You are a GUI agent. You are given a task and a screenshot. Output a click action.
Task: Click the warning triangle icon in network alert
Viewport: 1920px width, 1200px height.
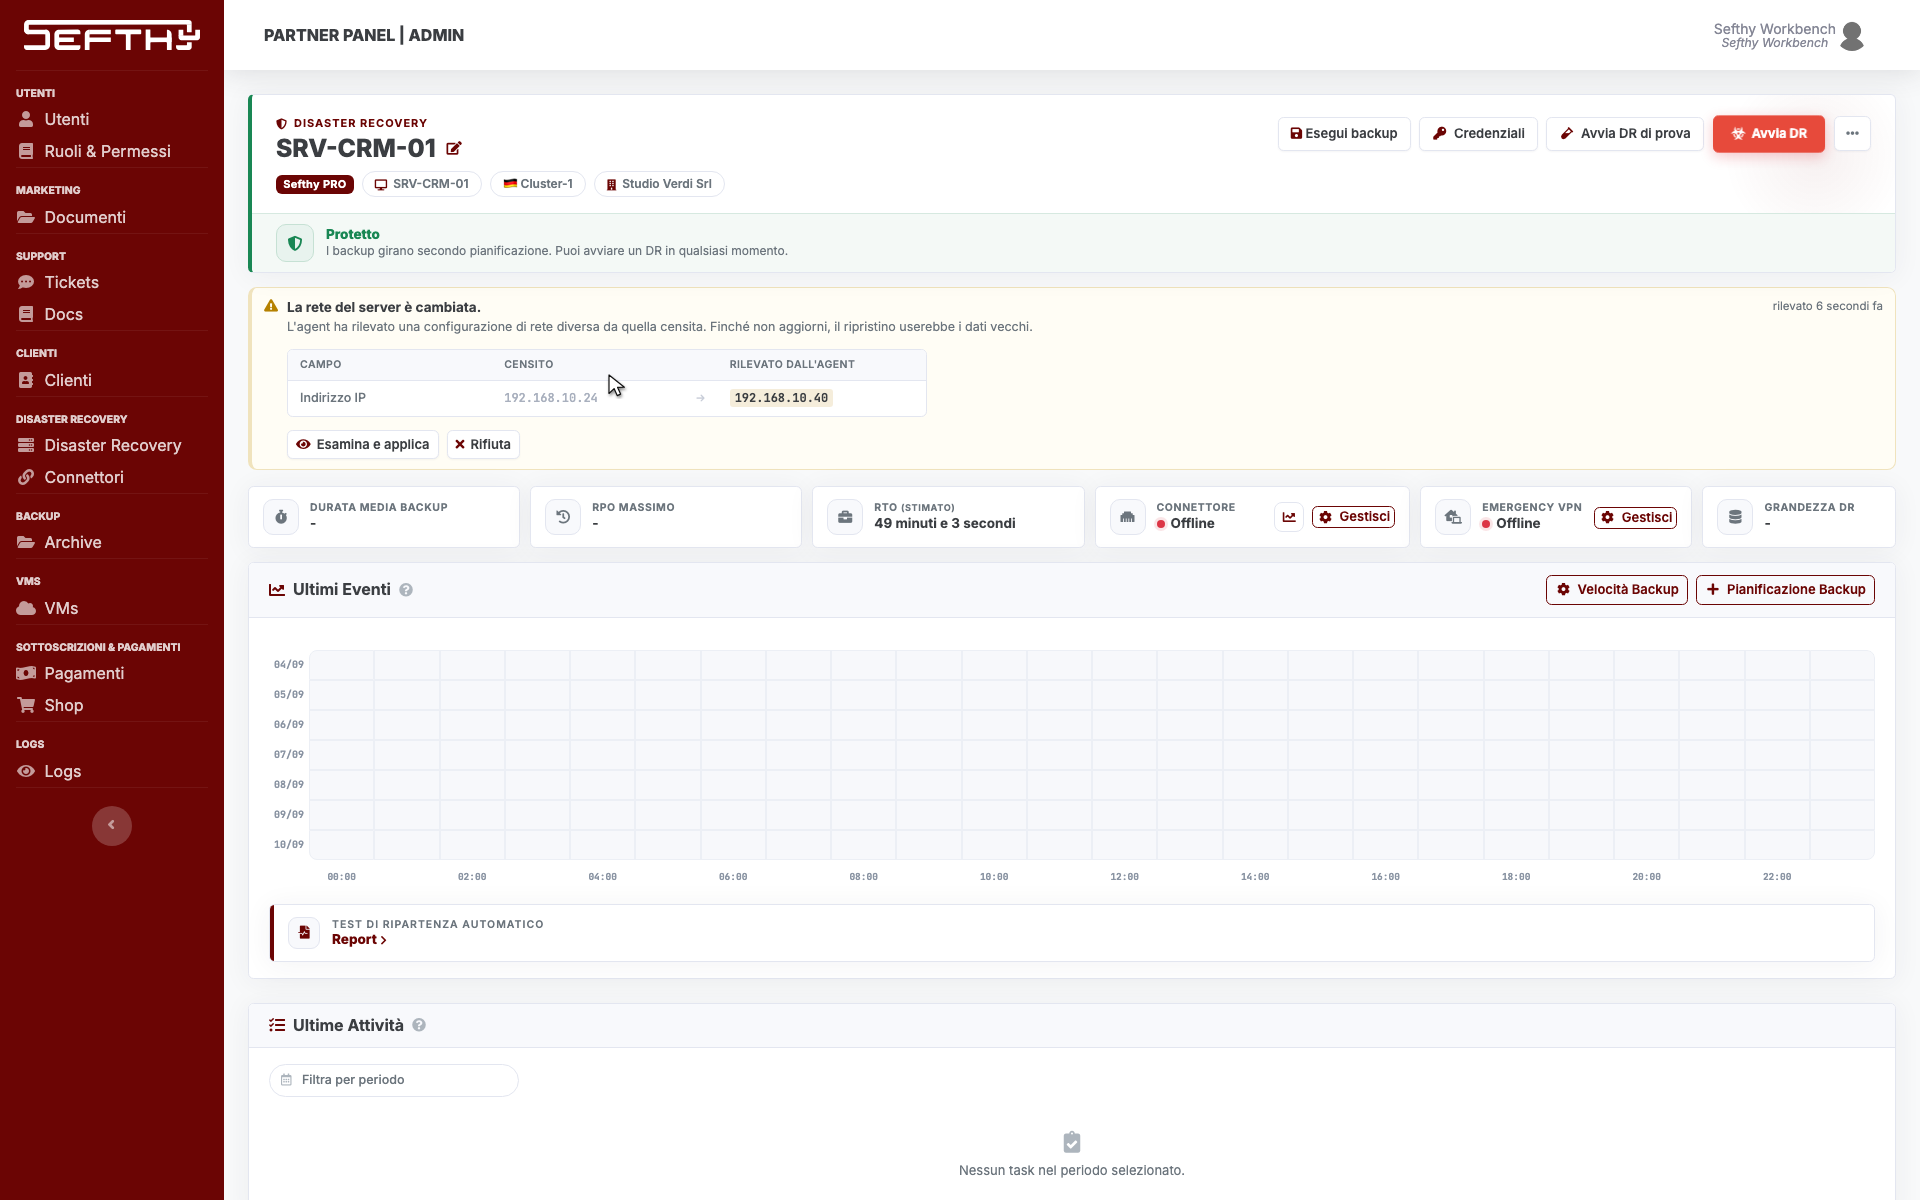coord(271,306)
